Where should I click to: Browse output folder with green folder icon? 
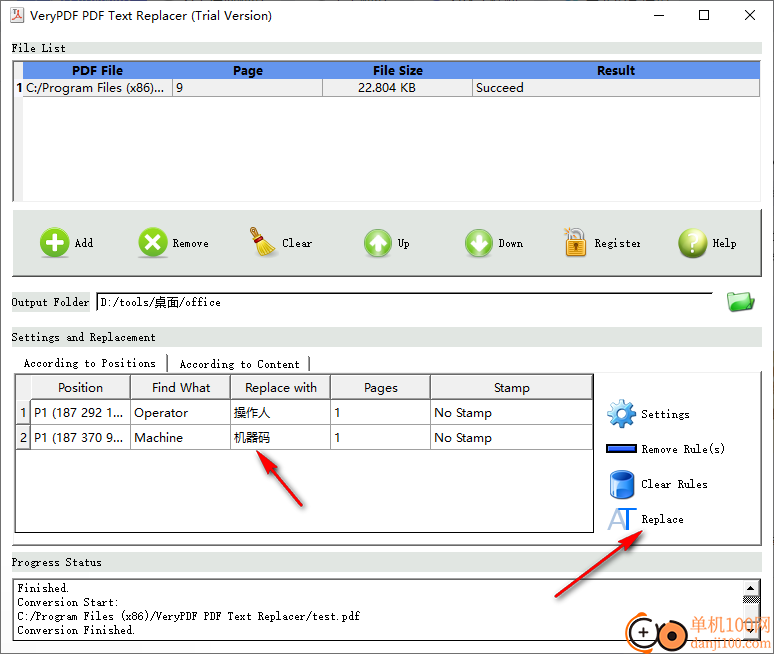click(x=740, y=302)
